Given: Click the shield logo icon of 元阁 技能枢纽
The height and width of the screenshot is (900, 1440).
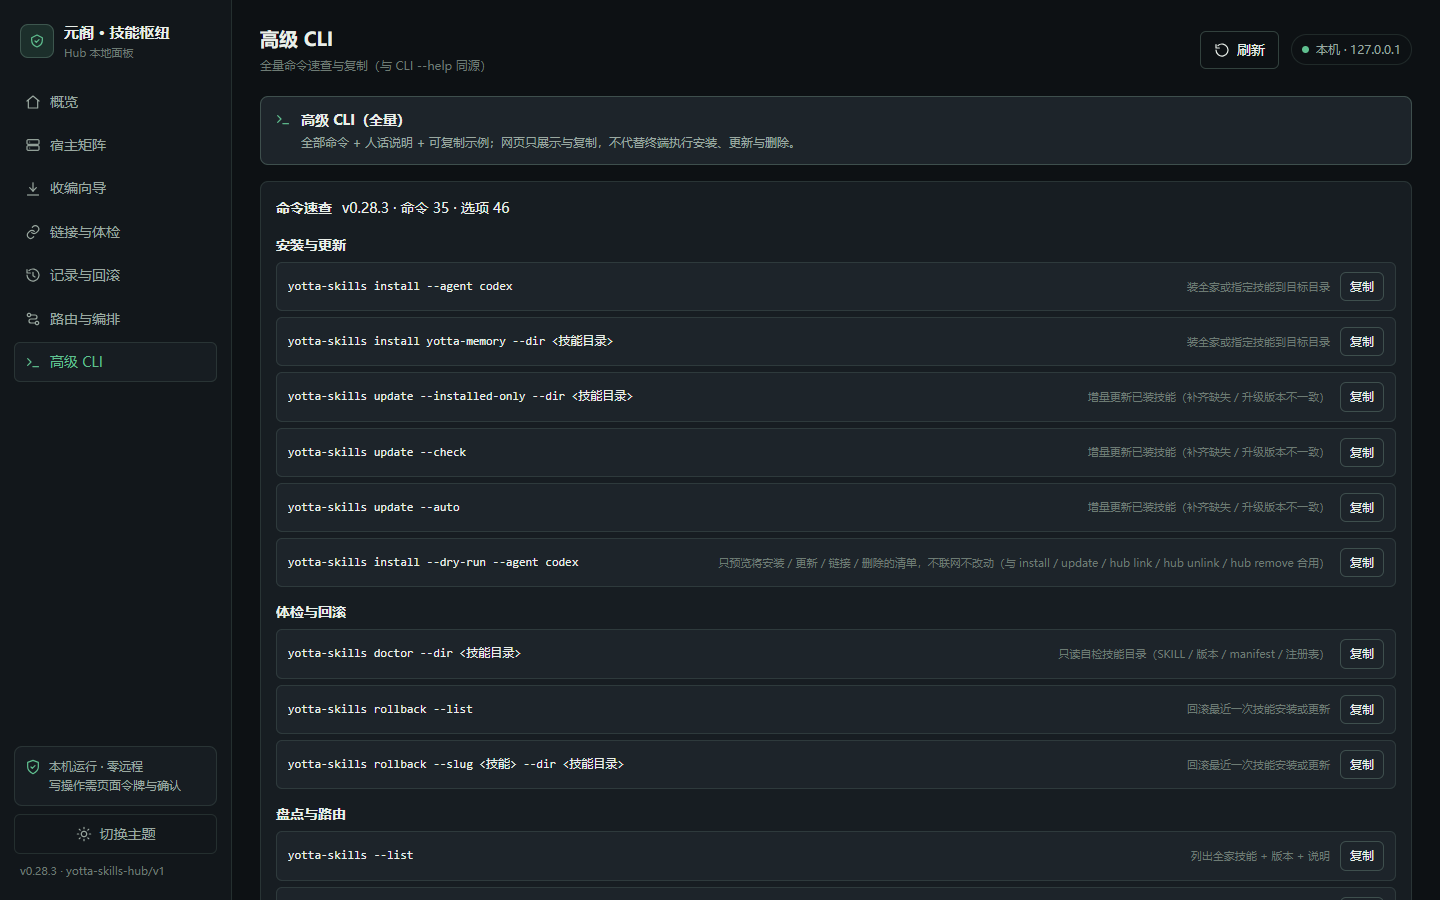Looking at the screenshot, I should (x=37, y=41).
